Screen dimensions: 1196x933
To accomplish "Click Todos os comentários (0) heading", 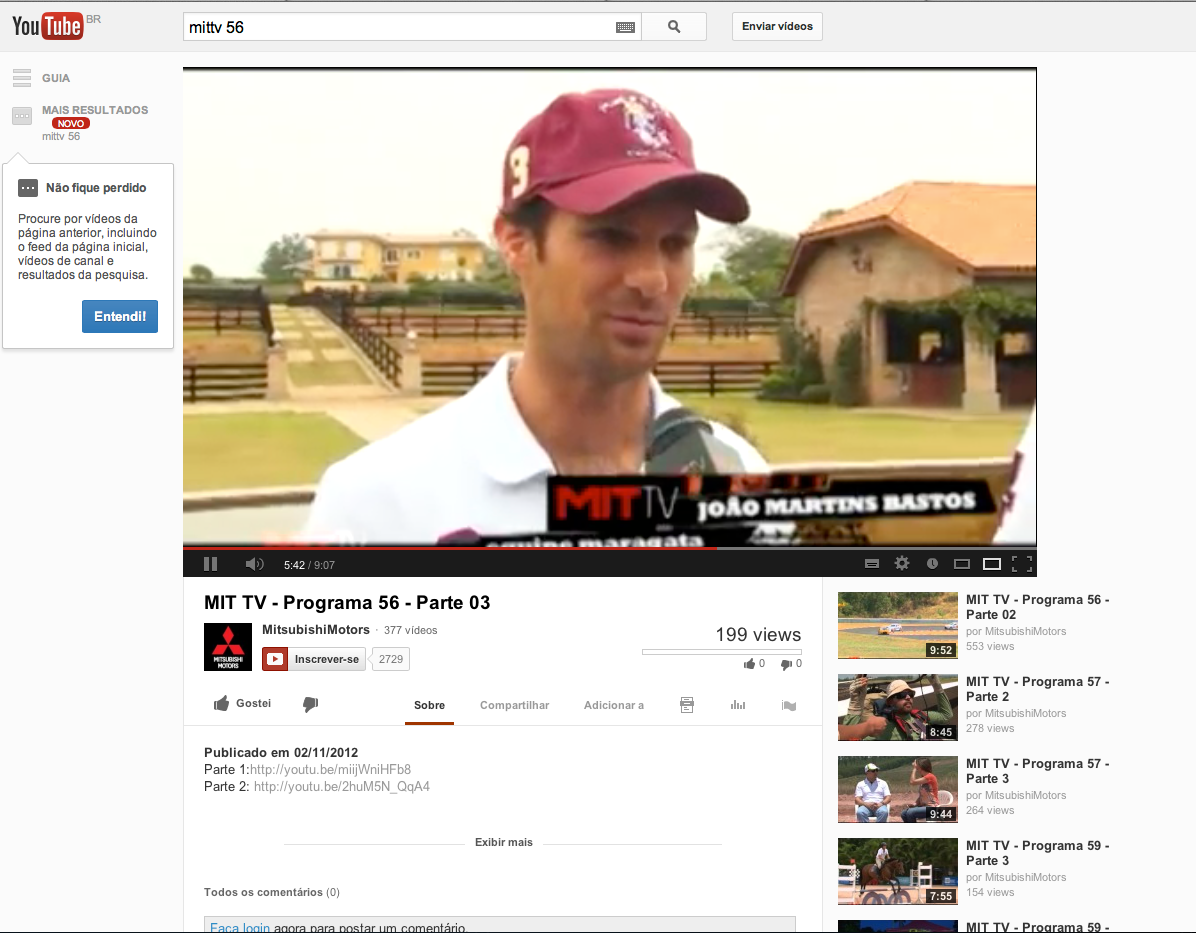I will point(272,892).
